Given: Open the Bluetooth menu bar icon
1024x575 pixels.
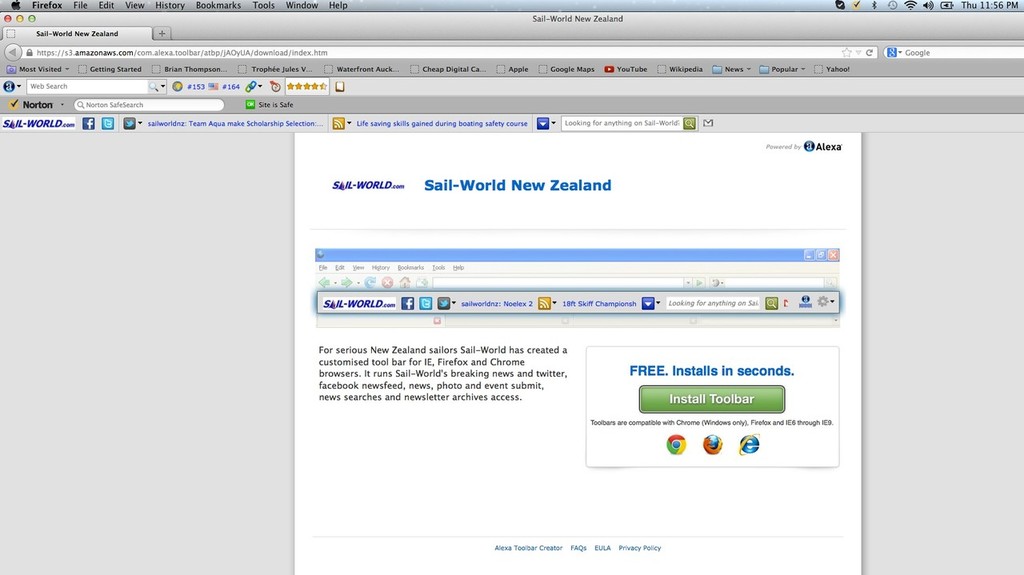Looking at the screenshot, I should (x=874, y=5).
